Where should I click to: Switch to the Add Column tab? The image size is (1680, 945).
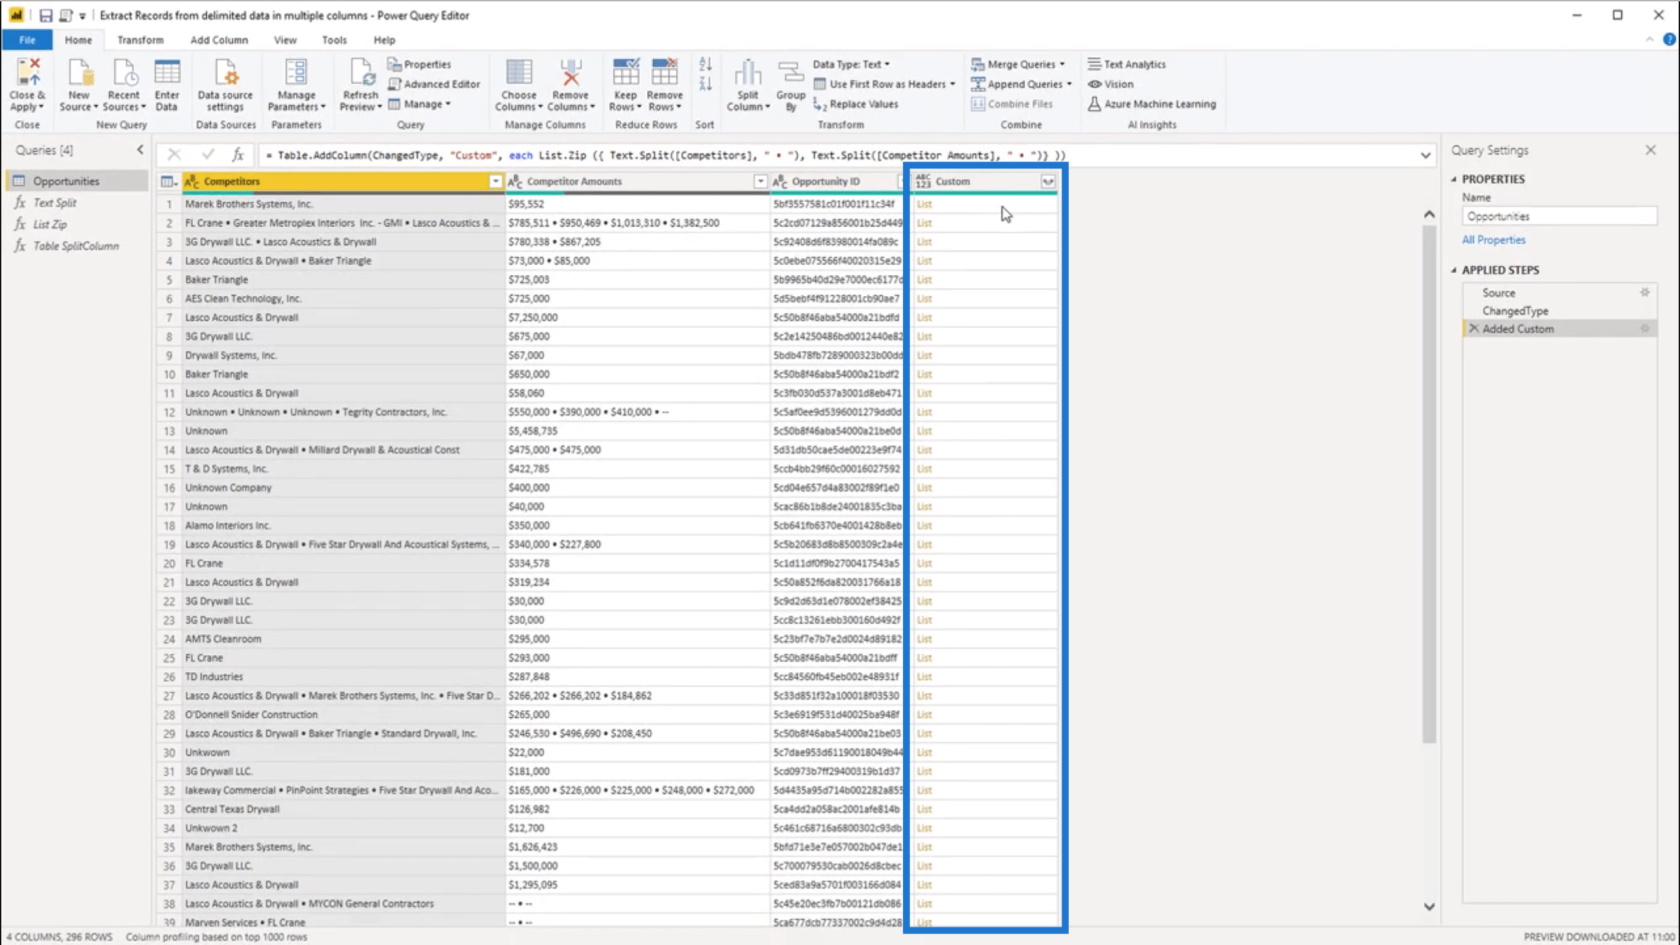click(x=219, y=40)
